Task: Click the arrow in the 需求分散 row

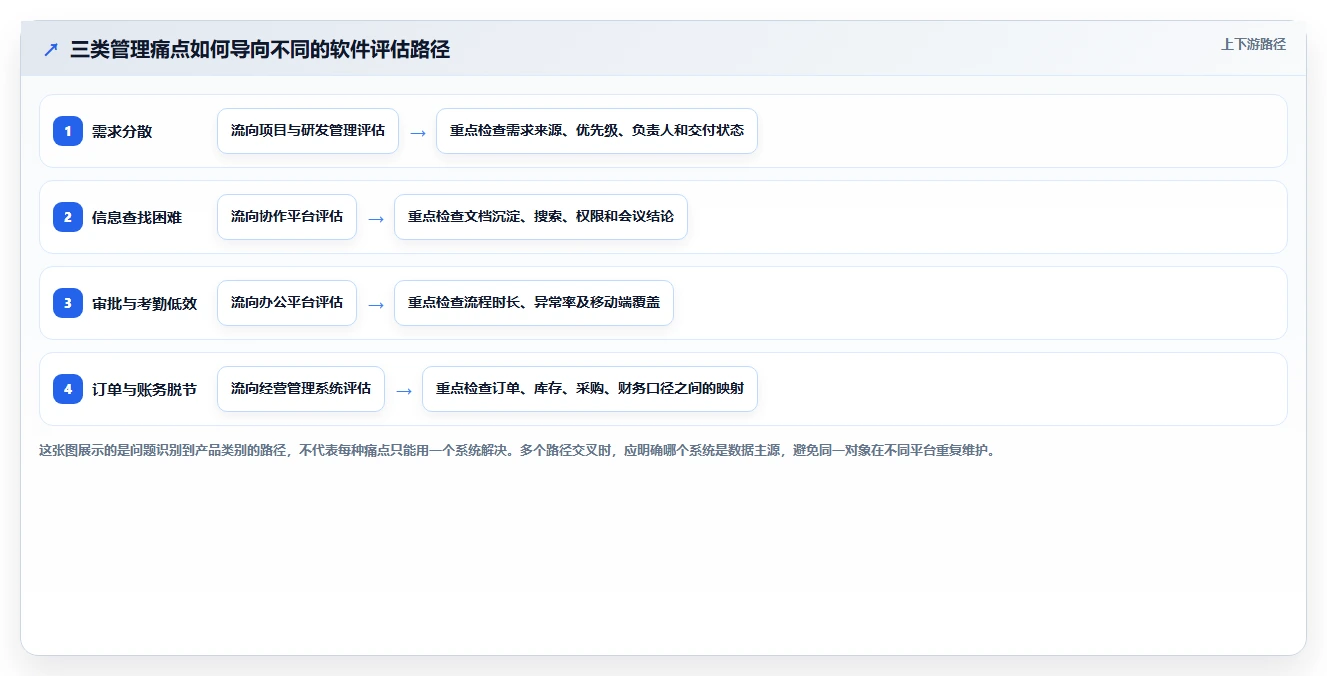Action: coord(418,132)
